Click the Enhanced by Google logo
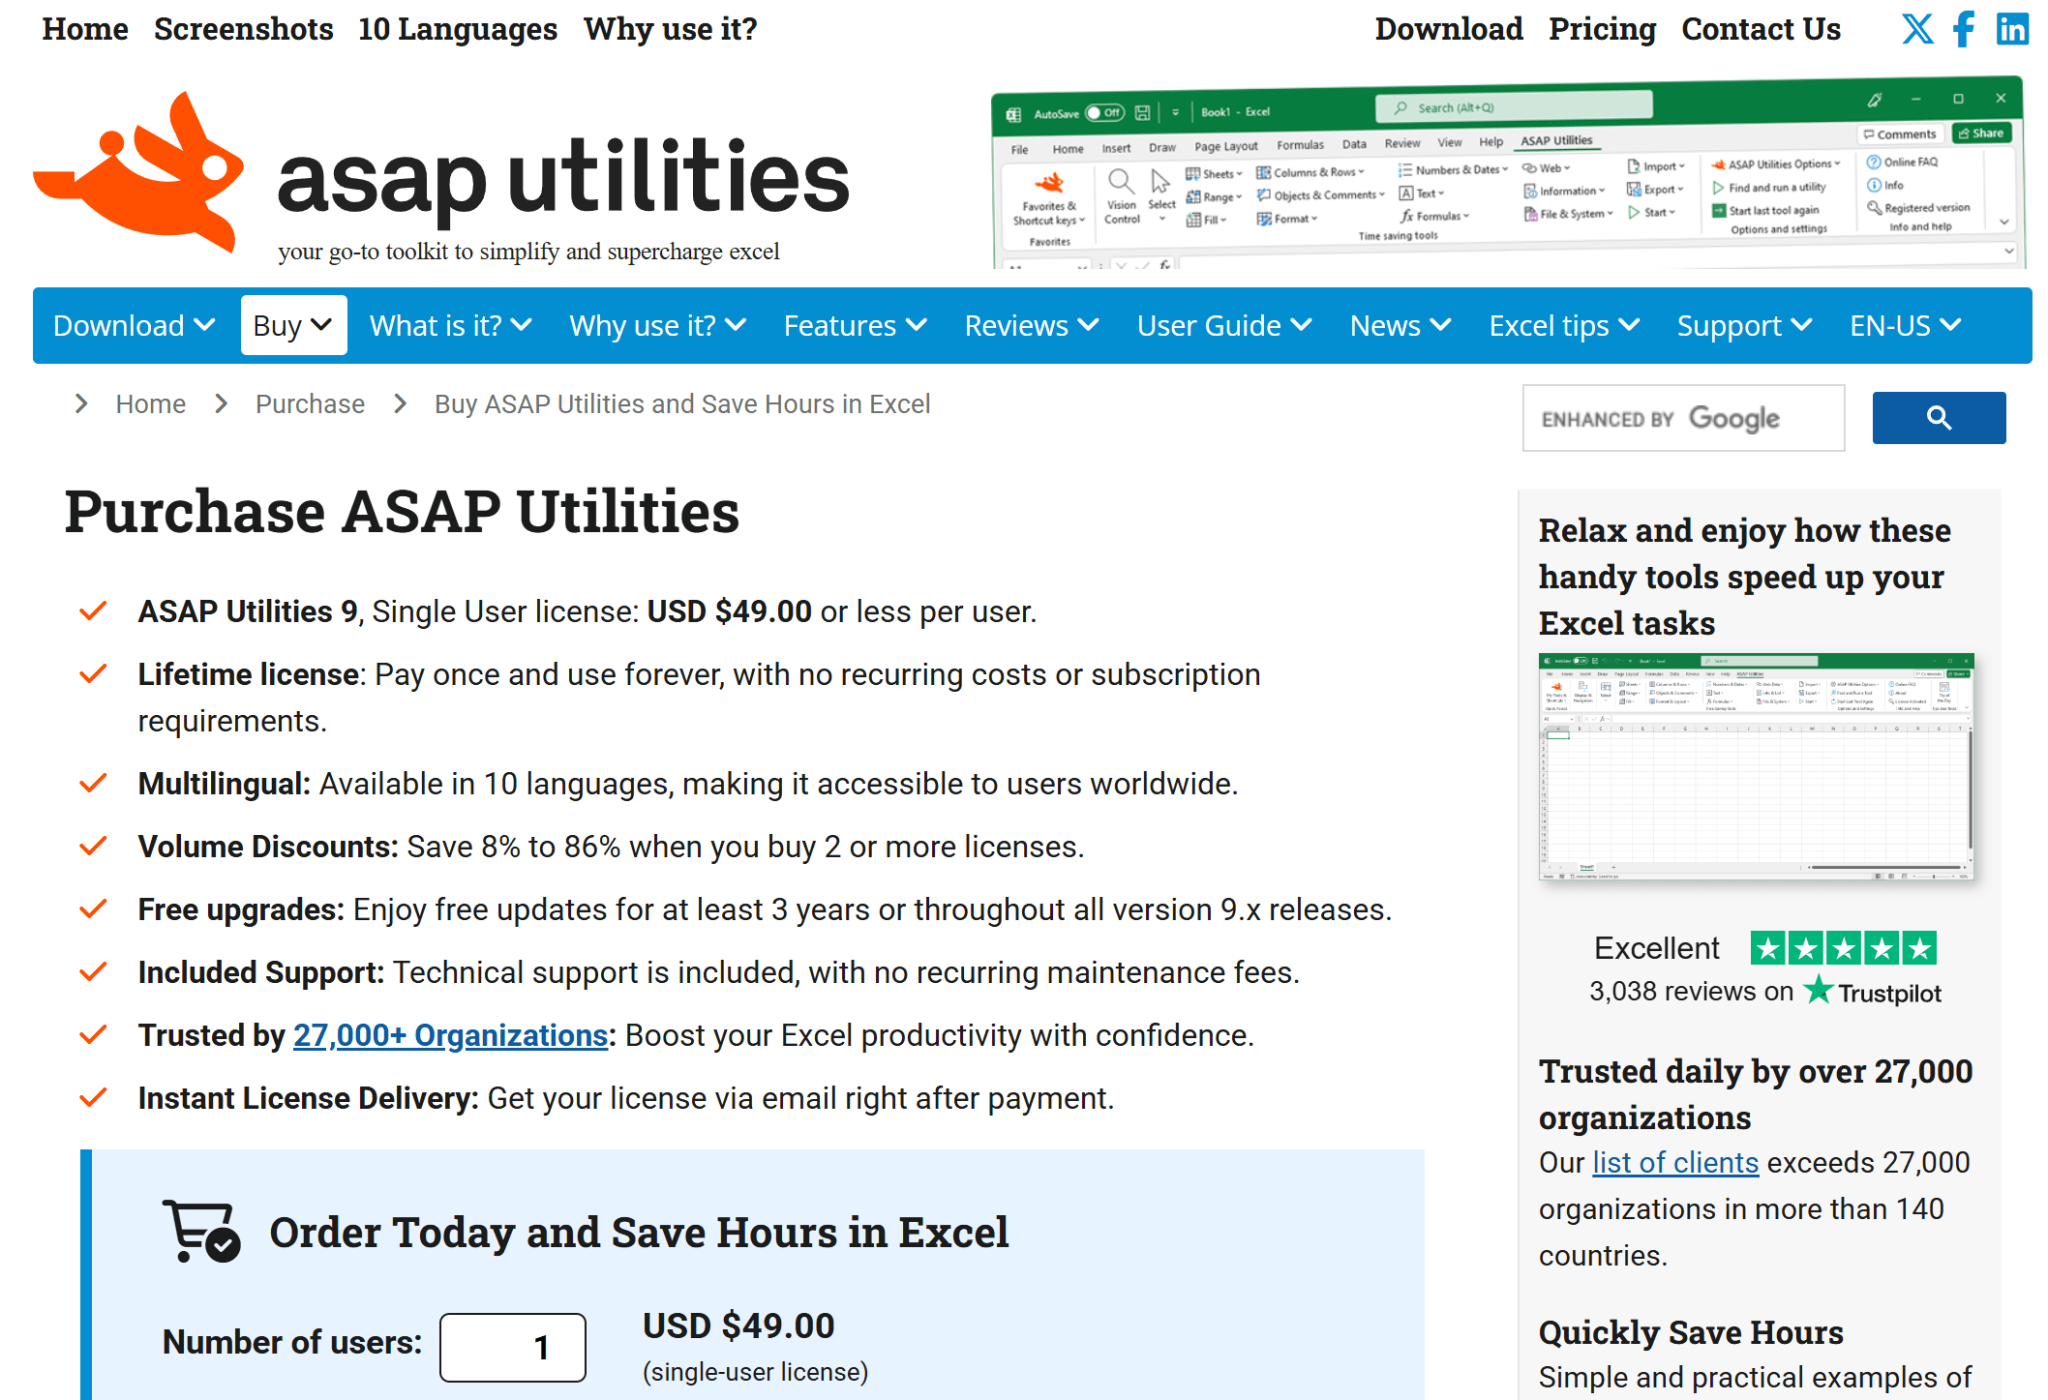2048x1400 pixels. (1683, 417)
